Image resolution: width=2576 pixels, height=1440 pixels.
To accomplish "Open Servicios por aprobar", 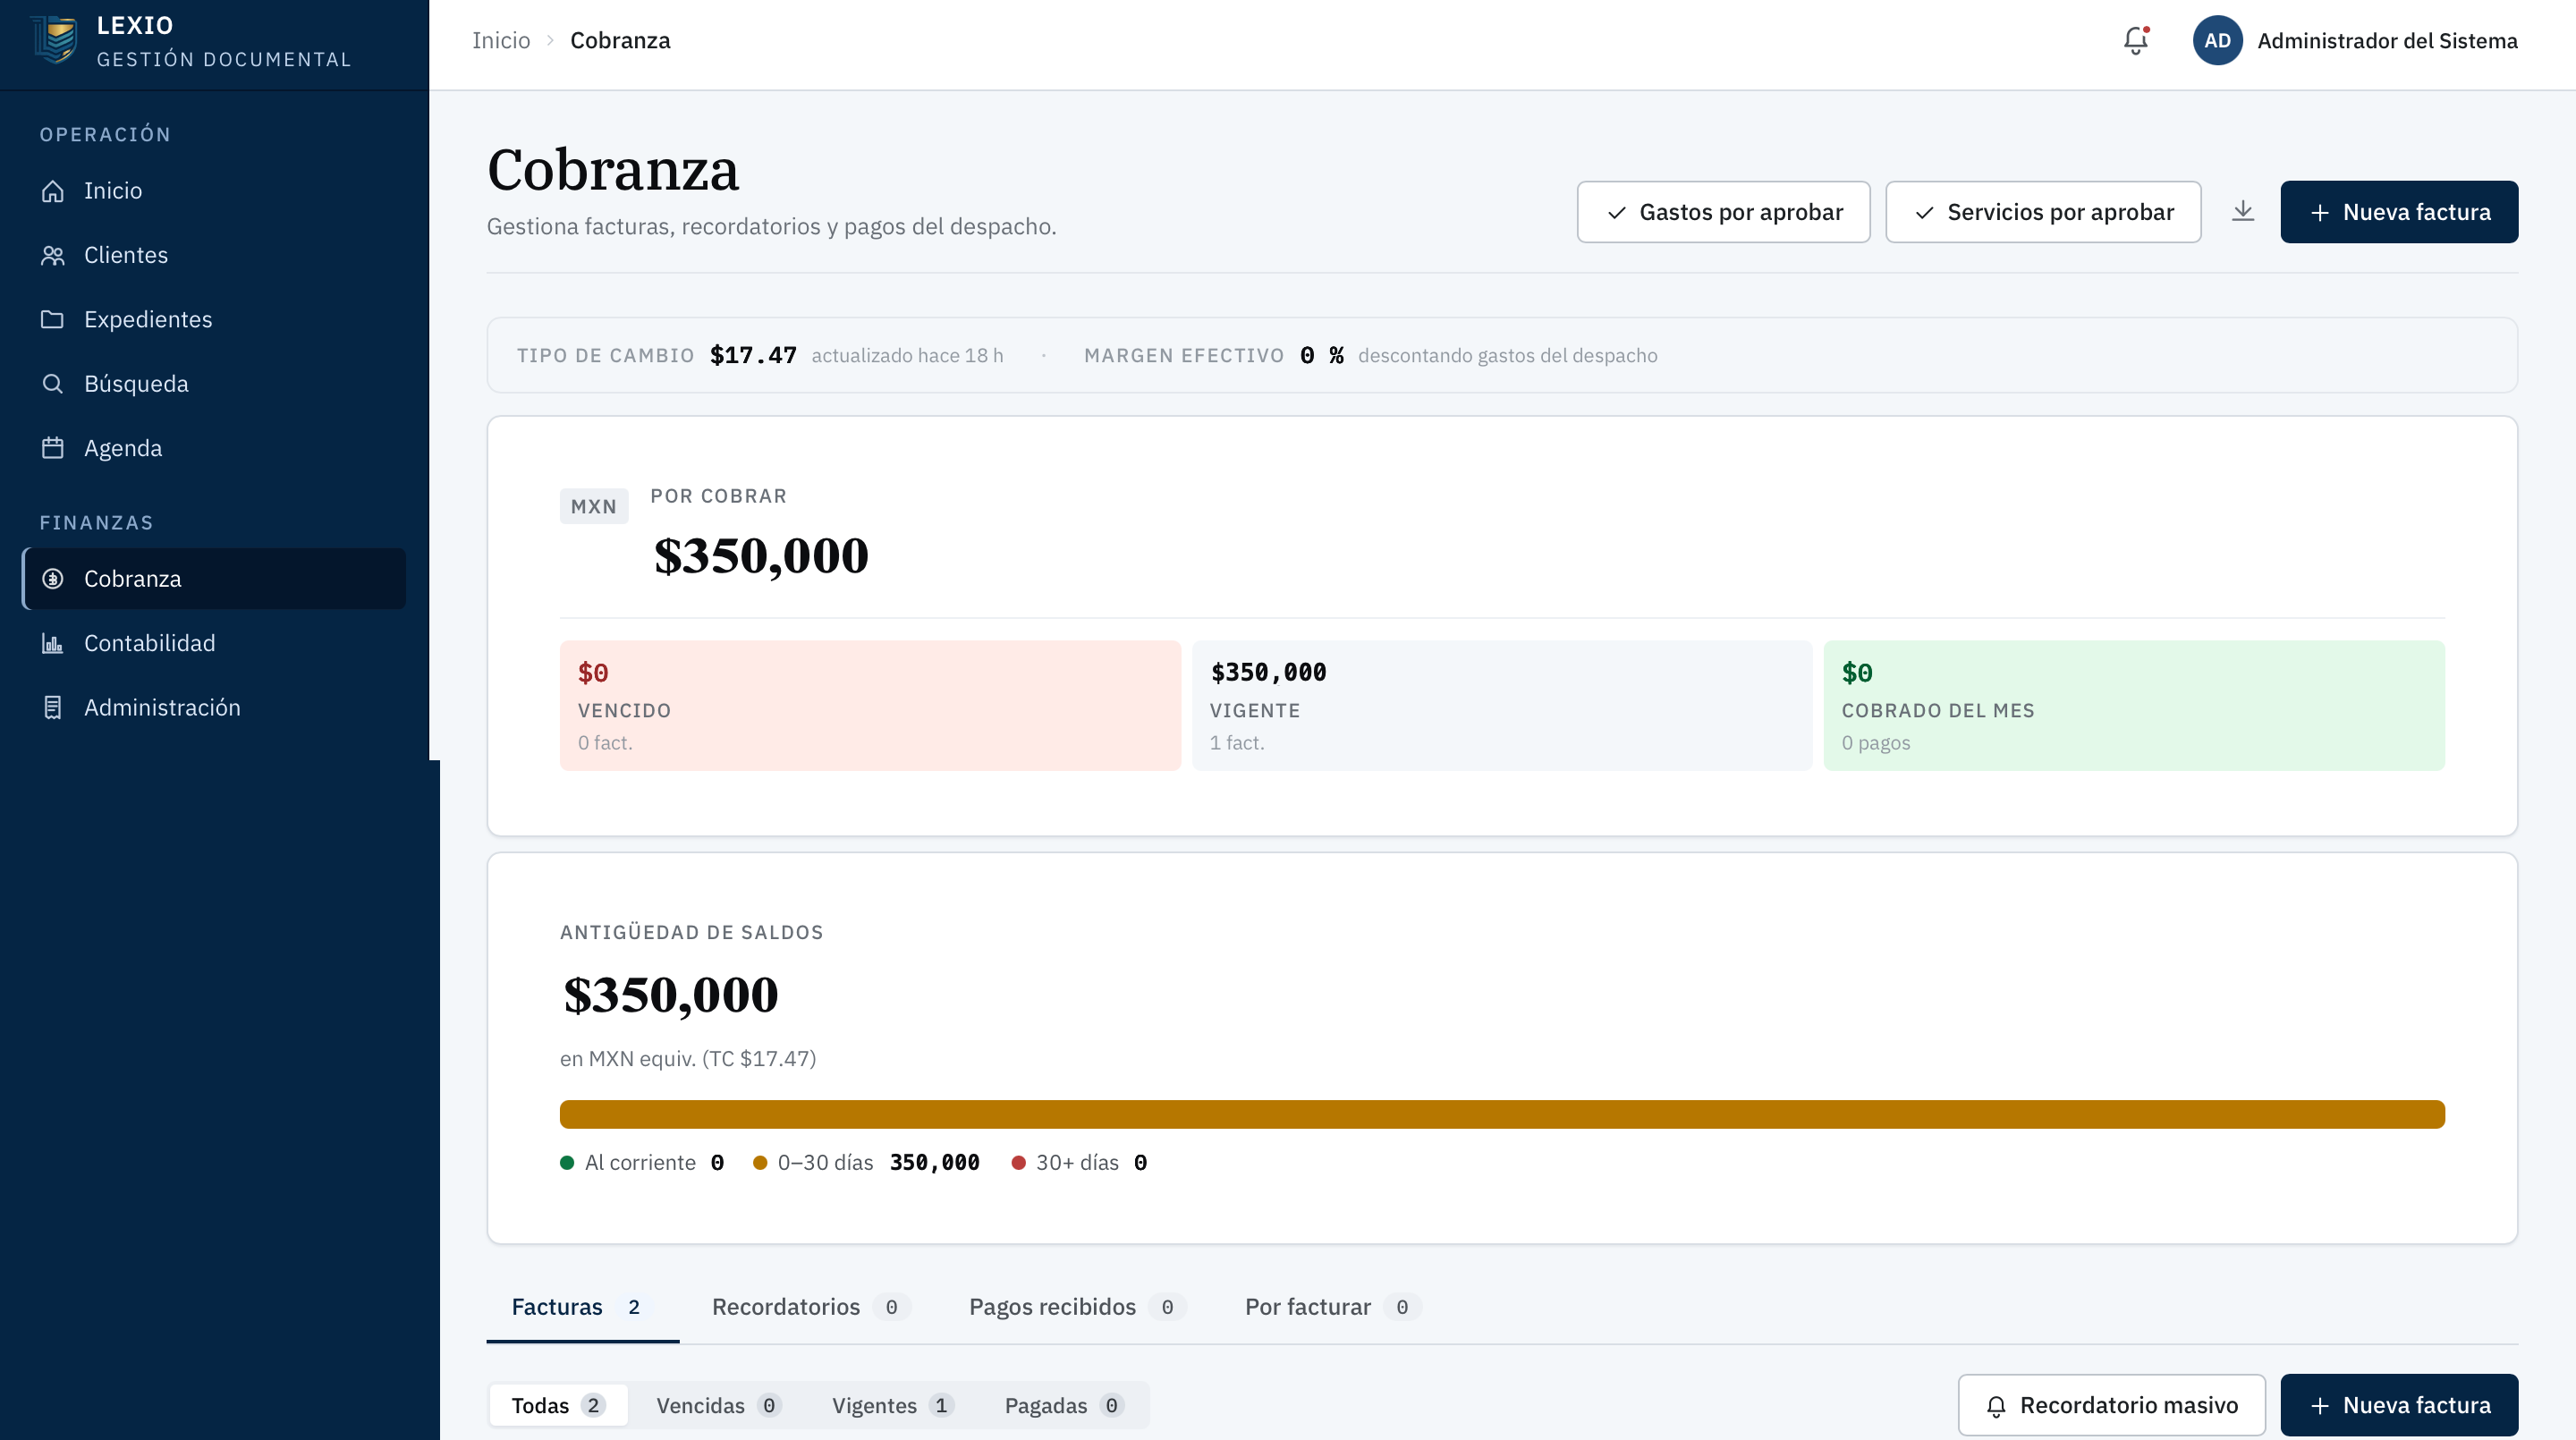I will [x=2043, y=212].
